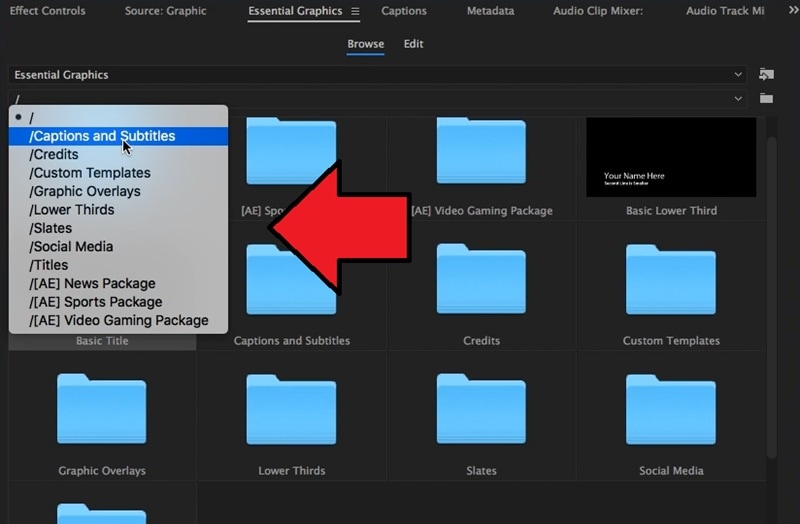The image size is (800, 524).
Task: Select the Basic Lower Third template thumbnail
Action: pos(671,157)
